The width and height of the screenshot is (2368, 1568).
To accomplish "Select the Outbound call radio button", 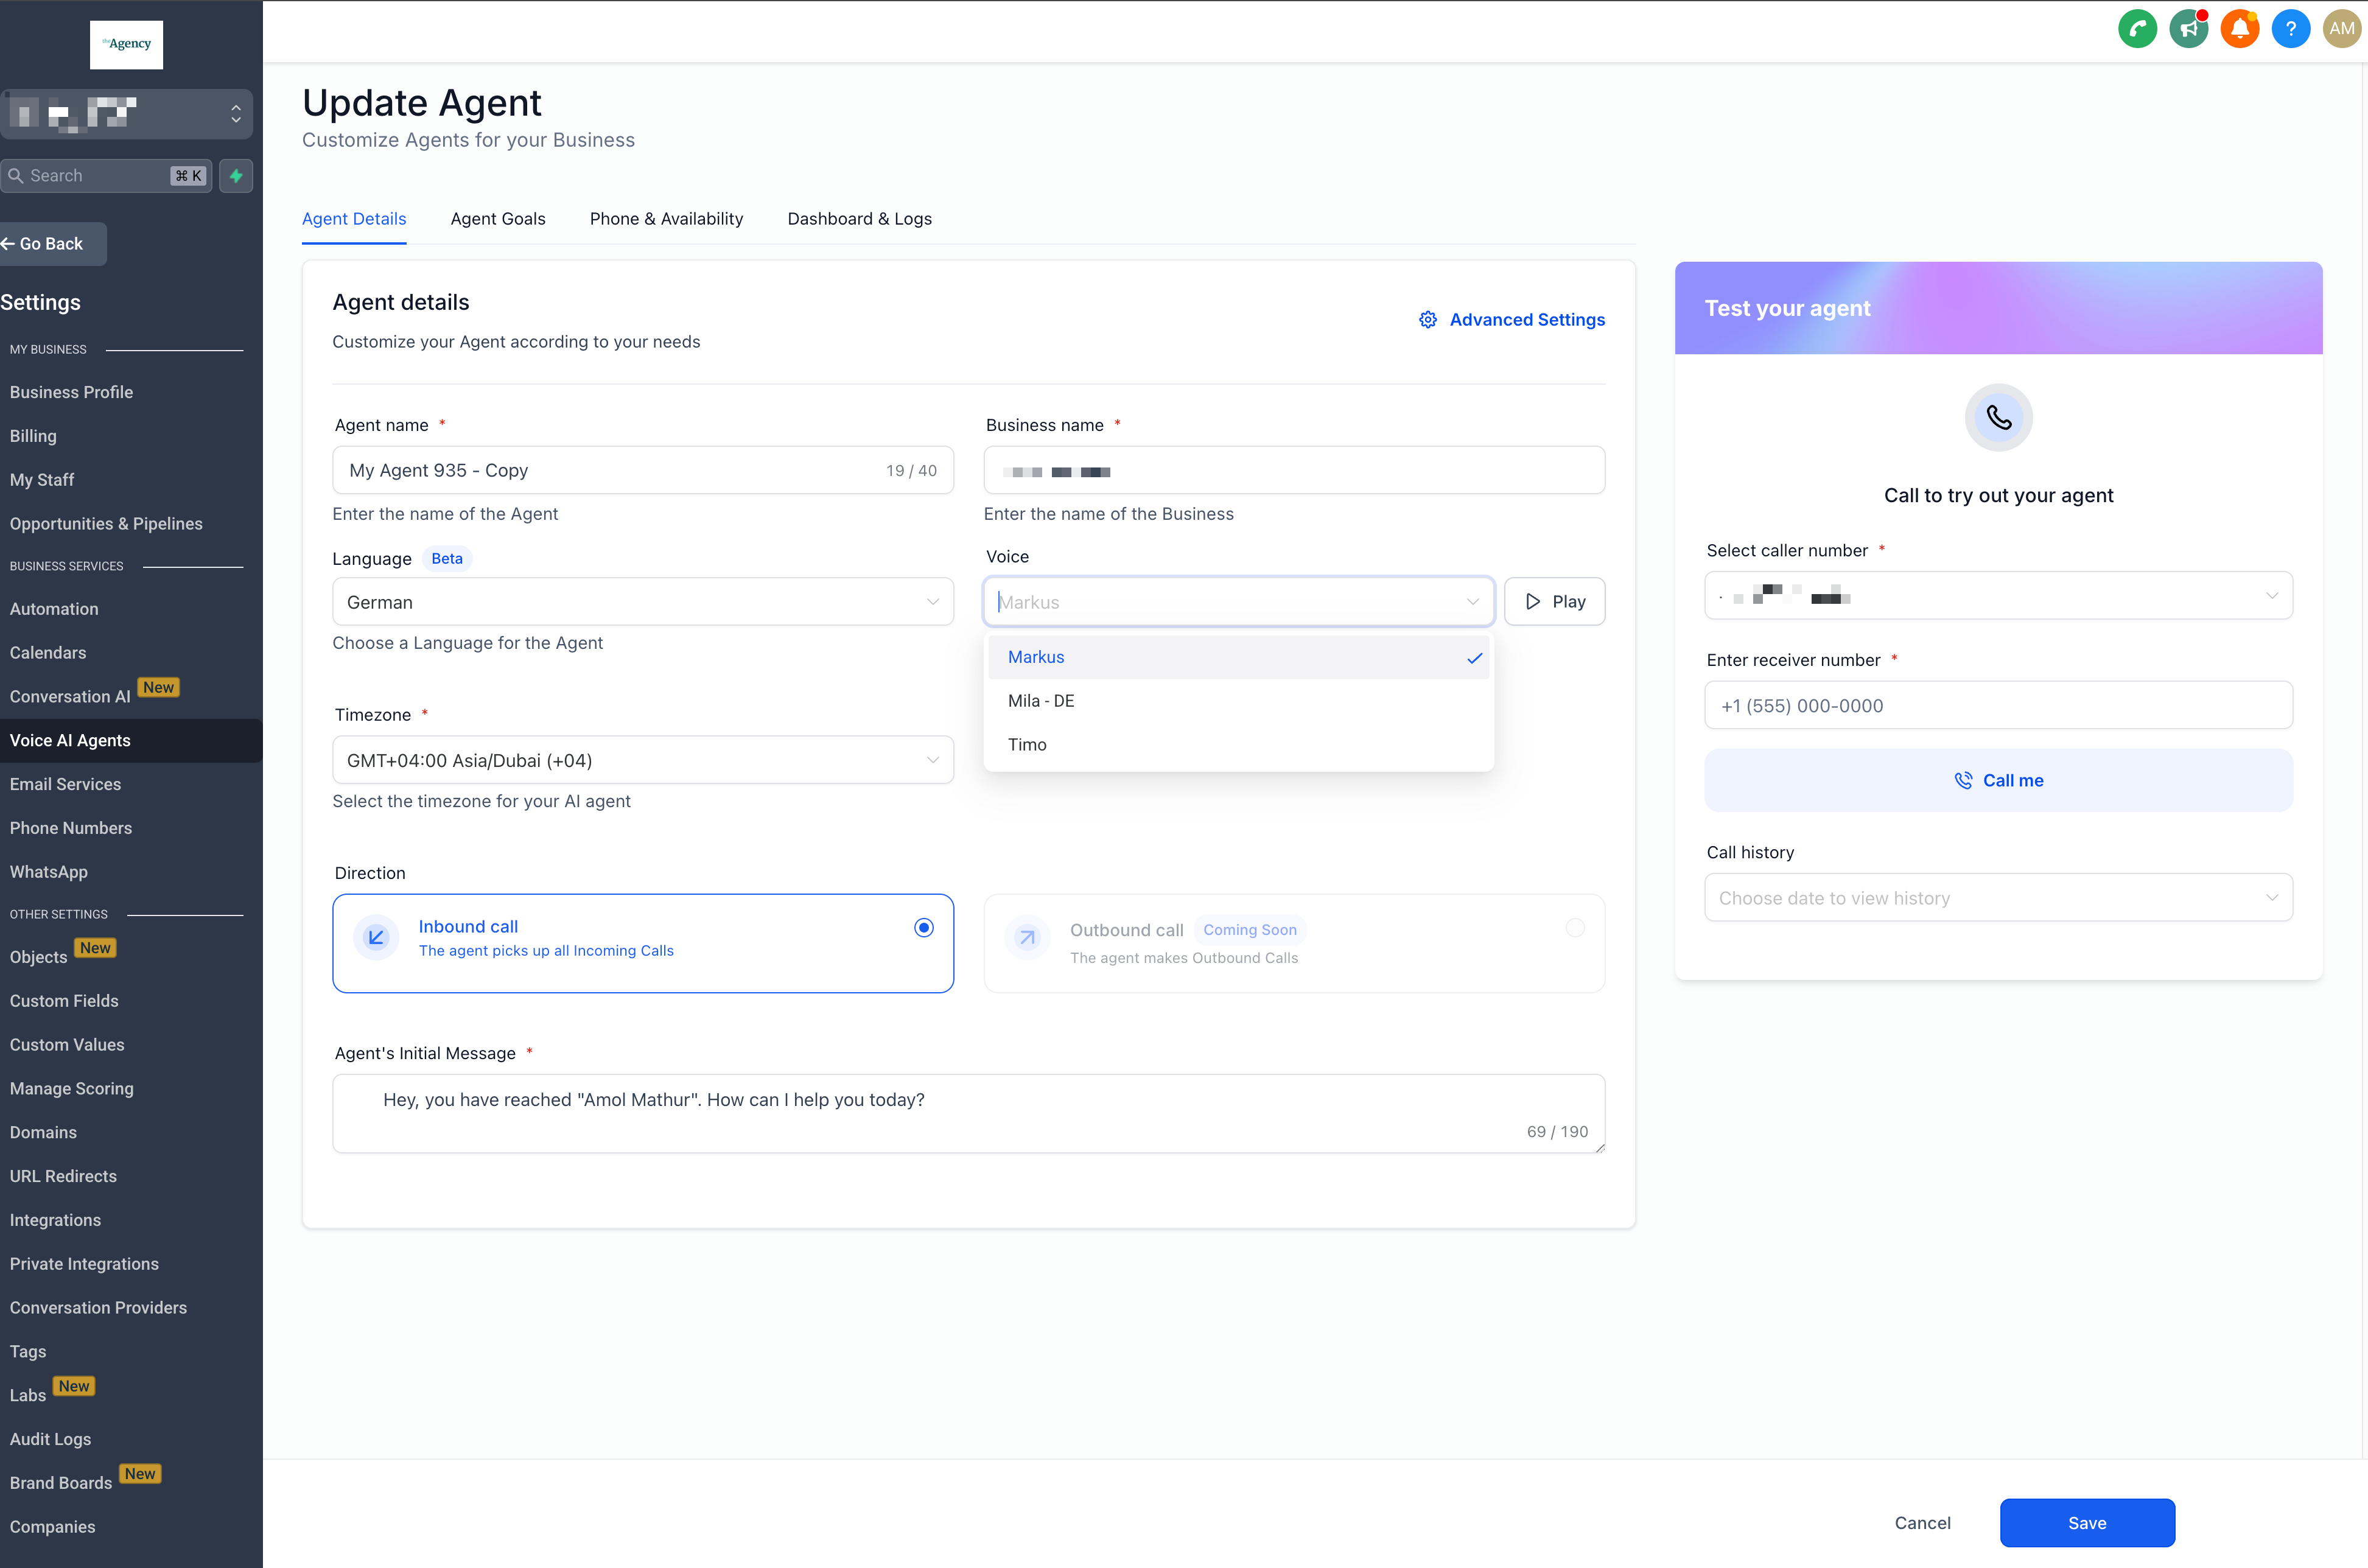I will click(1575, 928).
